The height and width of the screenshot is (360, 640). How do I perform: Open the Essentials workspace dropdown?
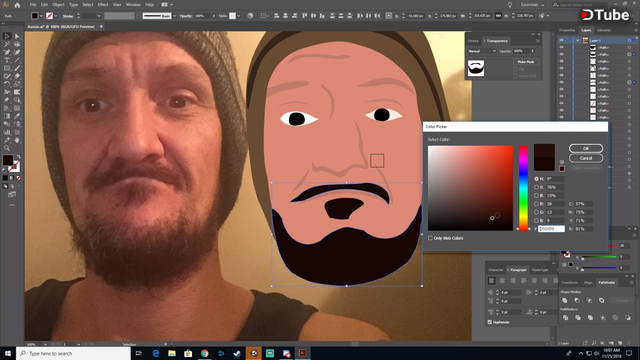[533, 5]
